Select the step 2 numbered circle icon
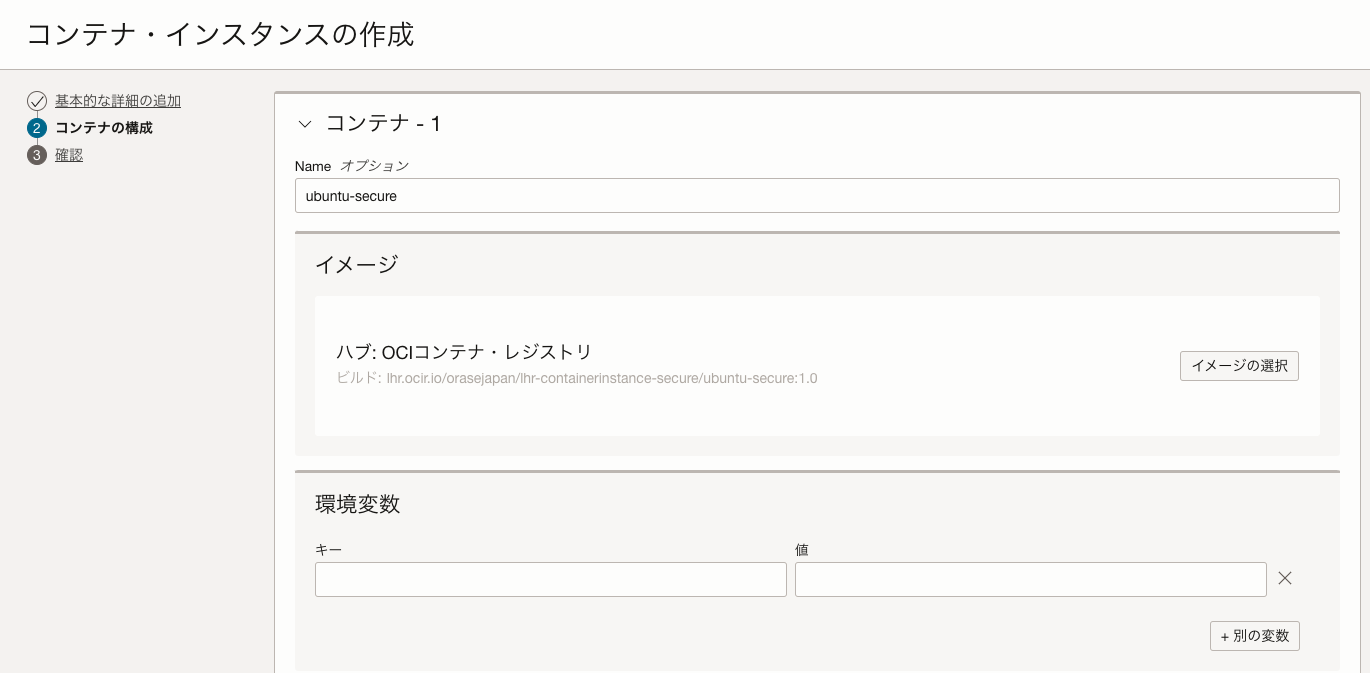This screenshot has width=1370, height=673. pos(37,128)
